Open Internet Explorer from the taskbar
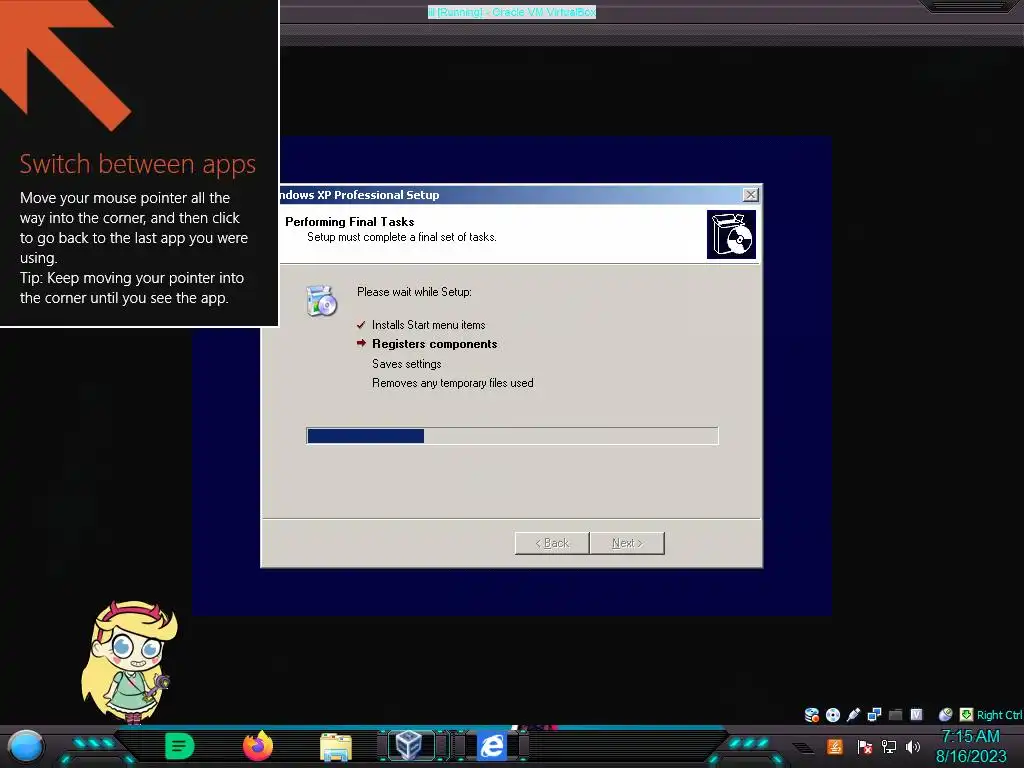This screenshot has height=768, width=1024. click(x=492, y=746)
